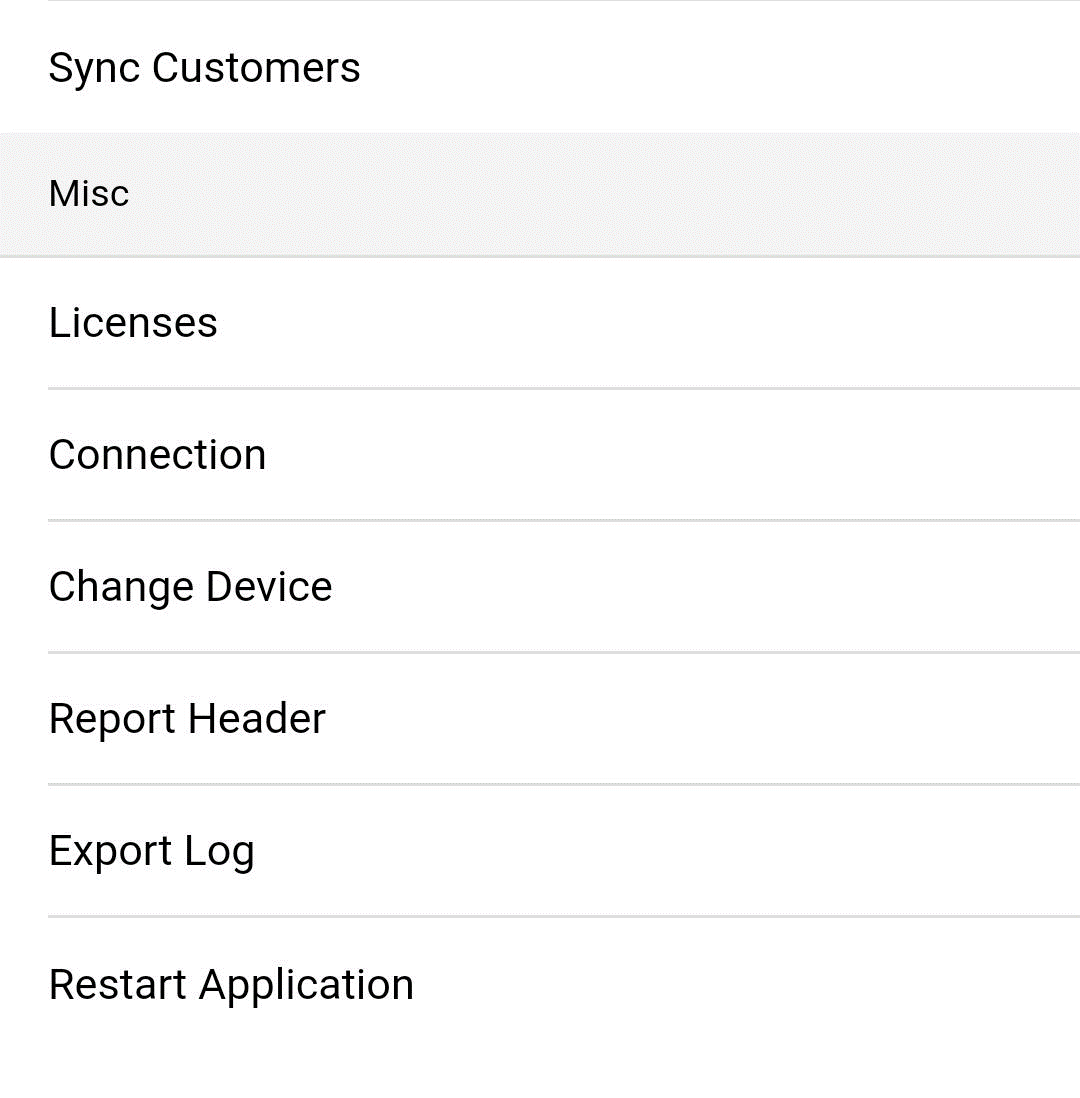Image resolution: width=1080 pixels, height=1098 pixels.
Task: Click the Restart Application text label
Action: (231, 985)
